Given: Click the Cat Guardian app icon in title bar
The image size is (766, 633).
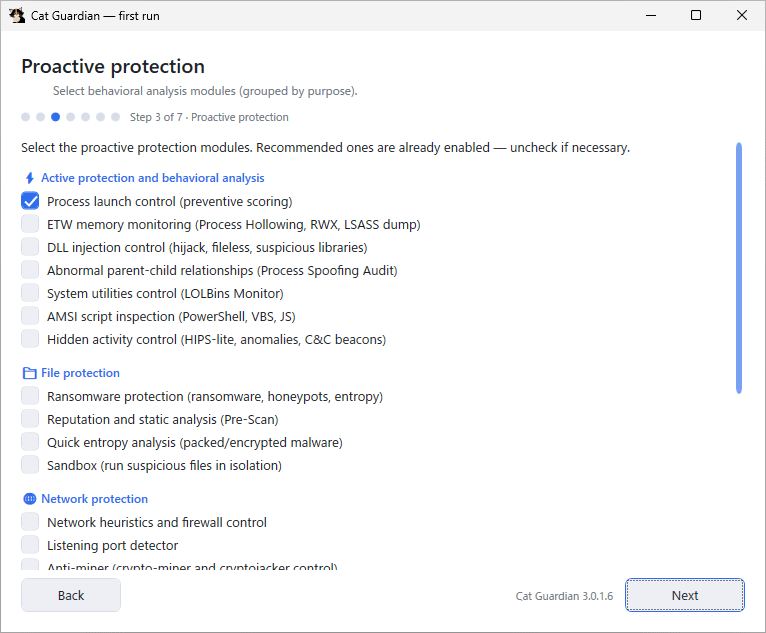Looking at the screenshot, I should pyautogui.click(x=17, y=16).
